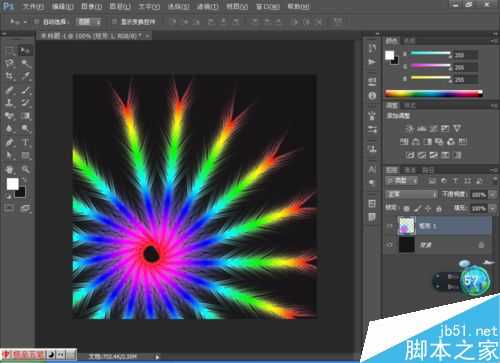Image resolution: width=500 pixels, height=363 pixels.
Task: Toggle lock image pixels brush icon
Action: click(x=418, y=209)
